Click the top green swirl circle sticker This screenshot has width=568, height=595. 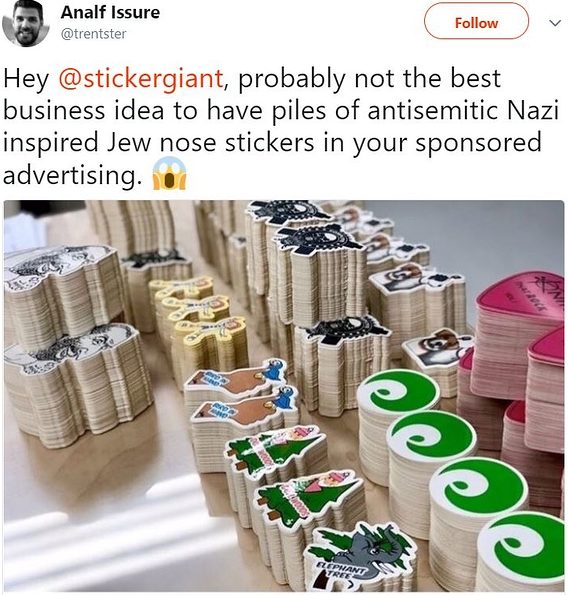tap(398, 391)
